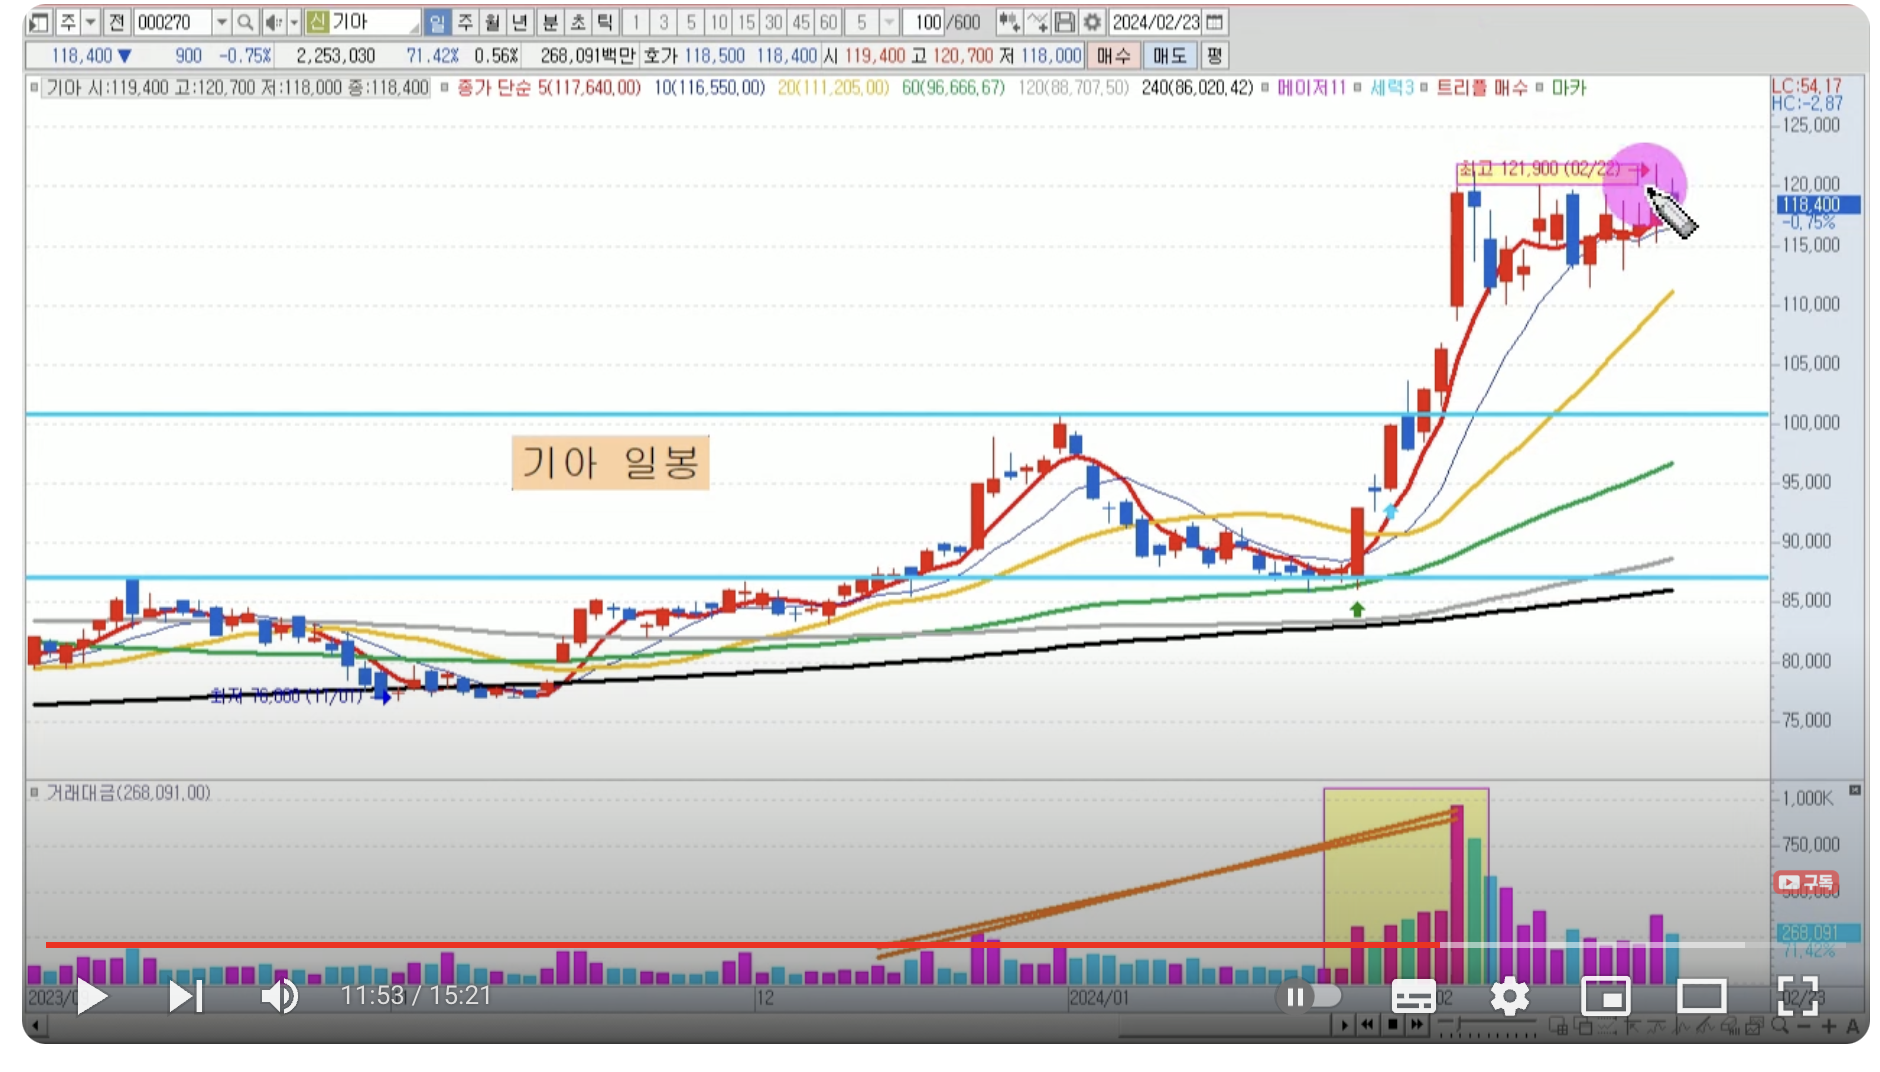The height and width of the screenshot is (1072, 1880).
Task: Click the 매도 sell button
Action: 1169,56
